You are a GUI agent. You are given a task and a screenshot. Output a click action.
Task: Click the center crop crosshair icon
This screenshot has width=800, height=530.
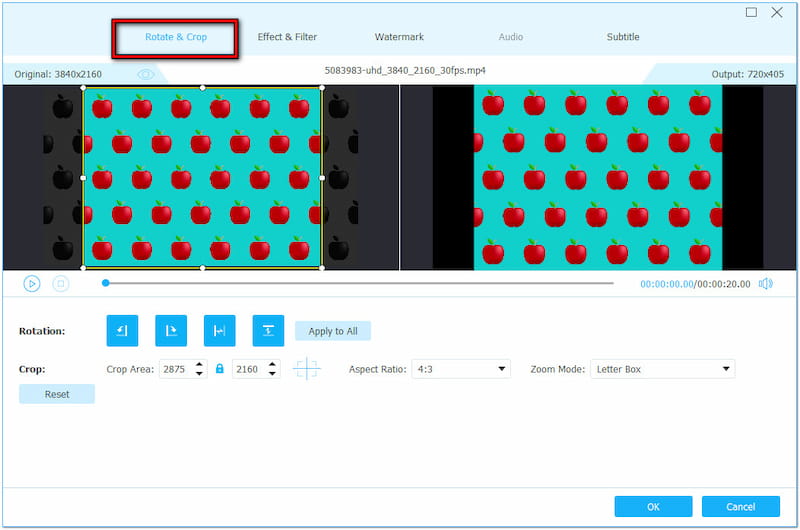point(306,369)
